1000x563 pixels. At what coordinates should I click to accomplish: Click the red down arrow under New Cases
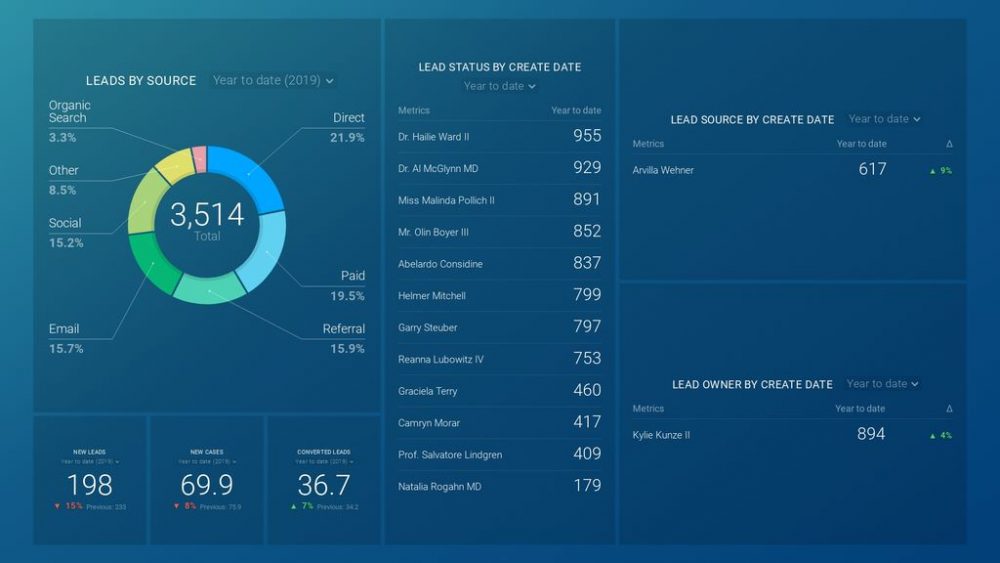tap(175, 507)
